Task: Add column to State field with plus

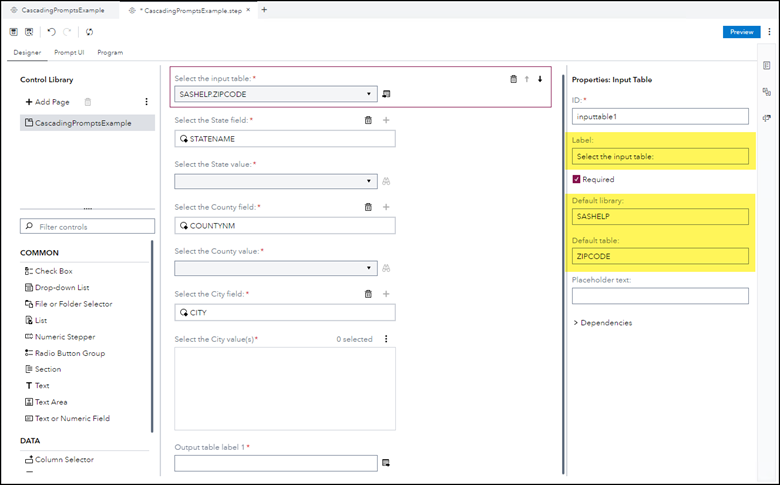Action: point(386,120)
